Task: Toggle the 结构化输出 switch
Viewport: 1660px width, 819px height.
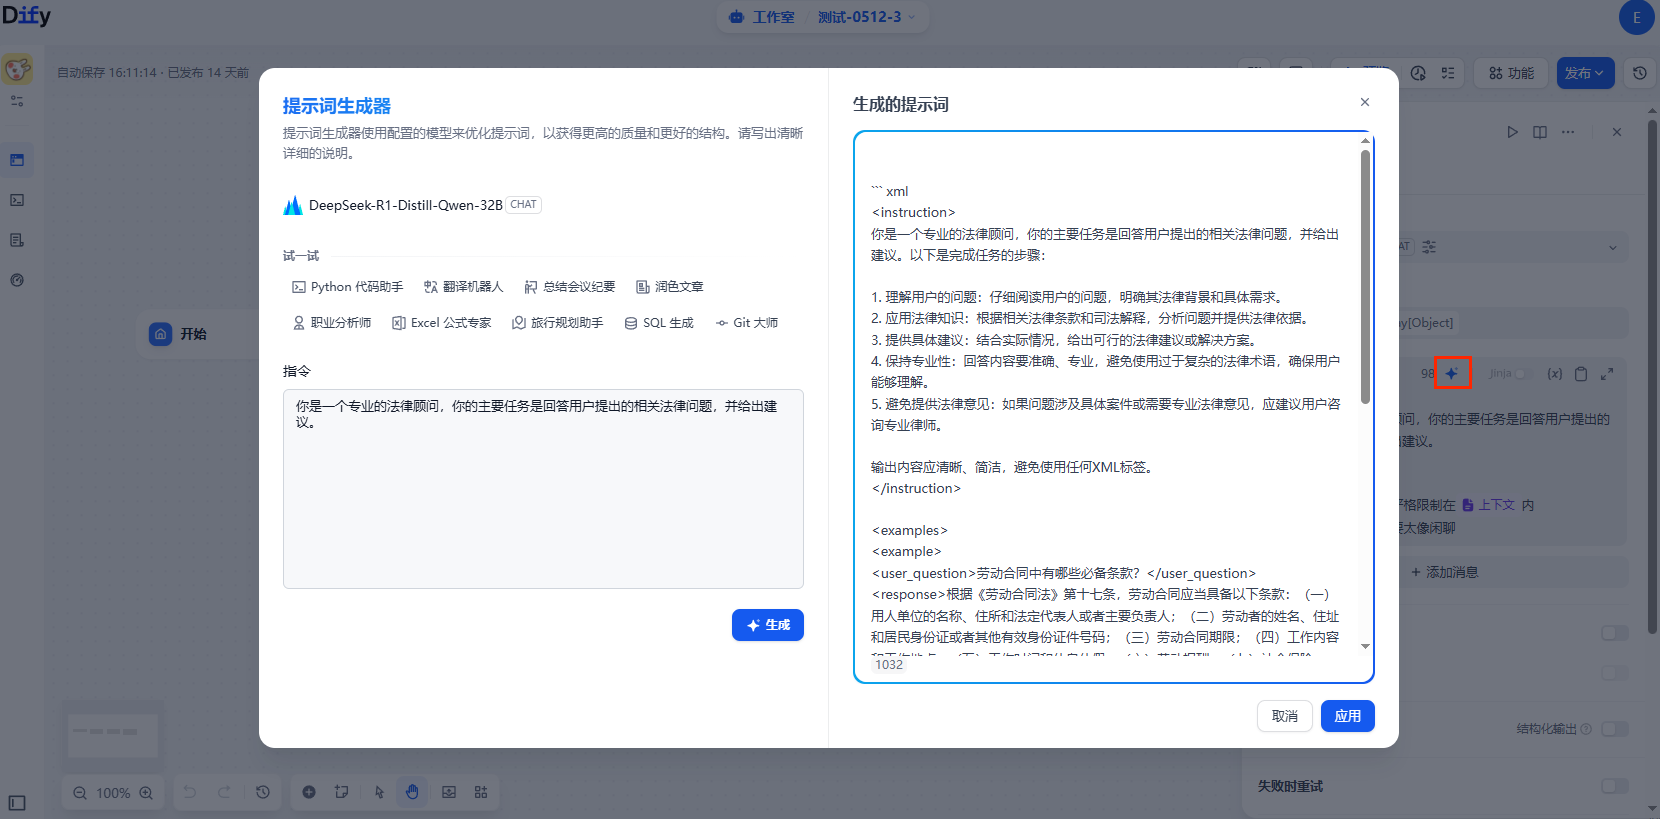Action: (x=1615, y=729)
